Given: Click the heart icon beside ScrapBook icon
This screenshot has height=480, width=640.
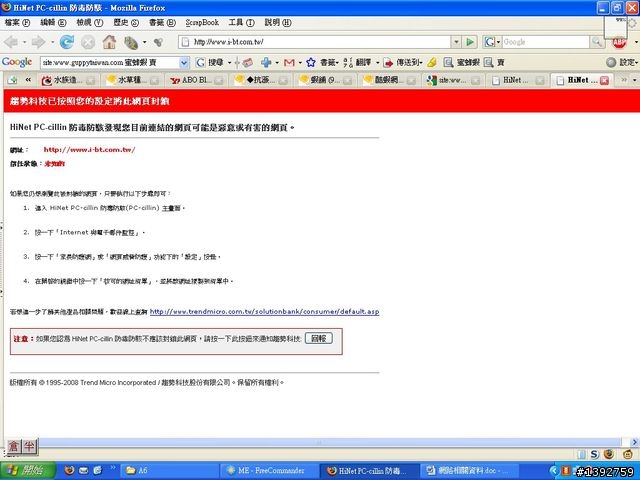Looking at the screenshot, I should (x=158, y=42).
